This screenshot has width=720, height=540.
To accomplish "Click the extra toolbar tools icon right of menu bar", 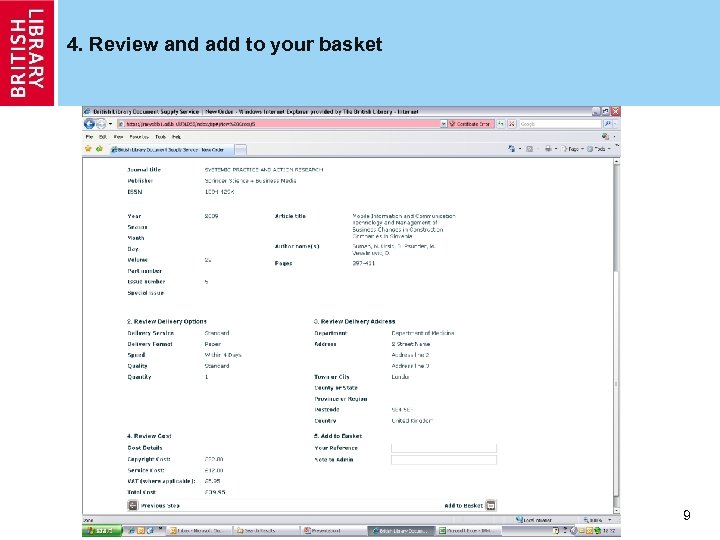I will click(x=605, y=137).
